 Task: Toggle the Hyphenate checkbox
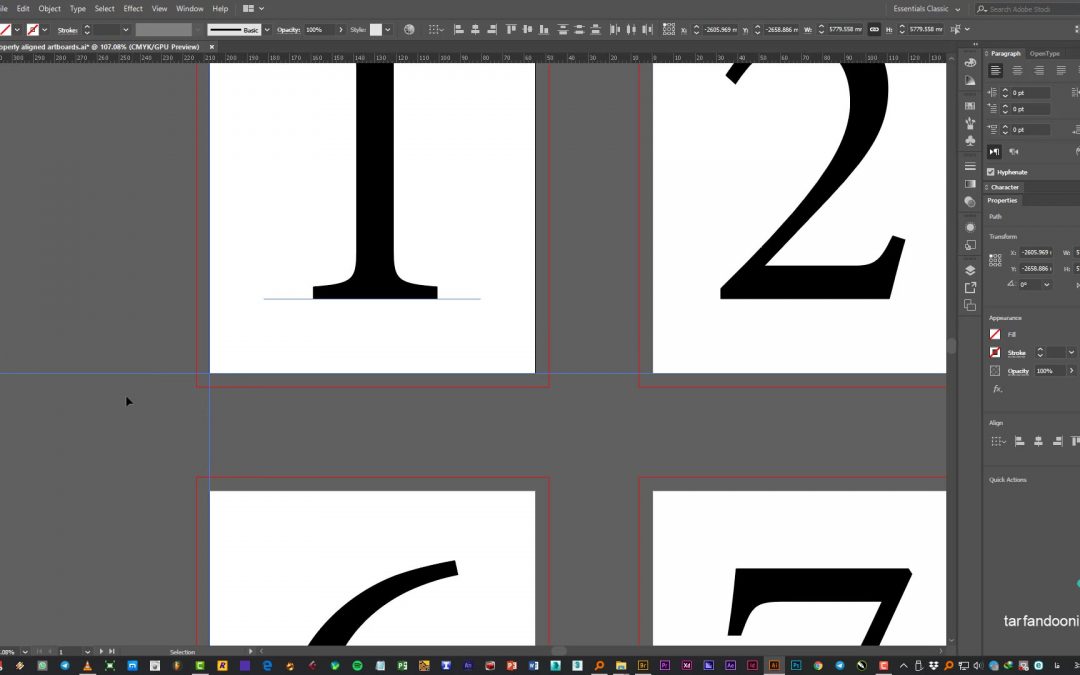coord(992,172)
